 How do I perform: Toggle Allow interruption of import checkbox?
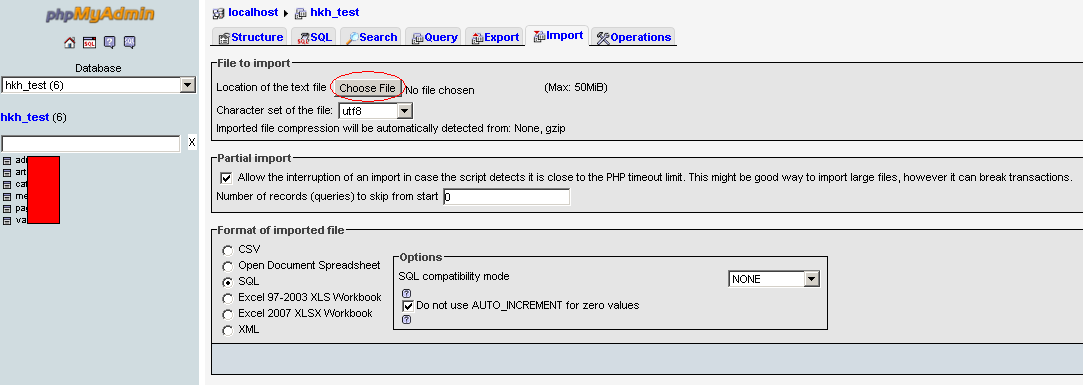[226, 178]
